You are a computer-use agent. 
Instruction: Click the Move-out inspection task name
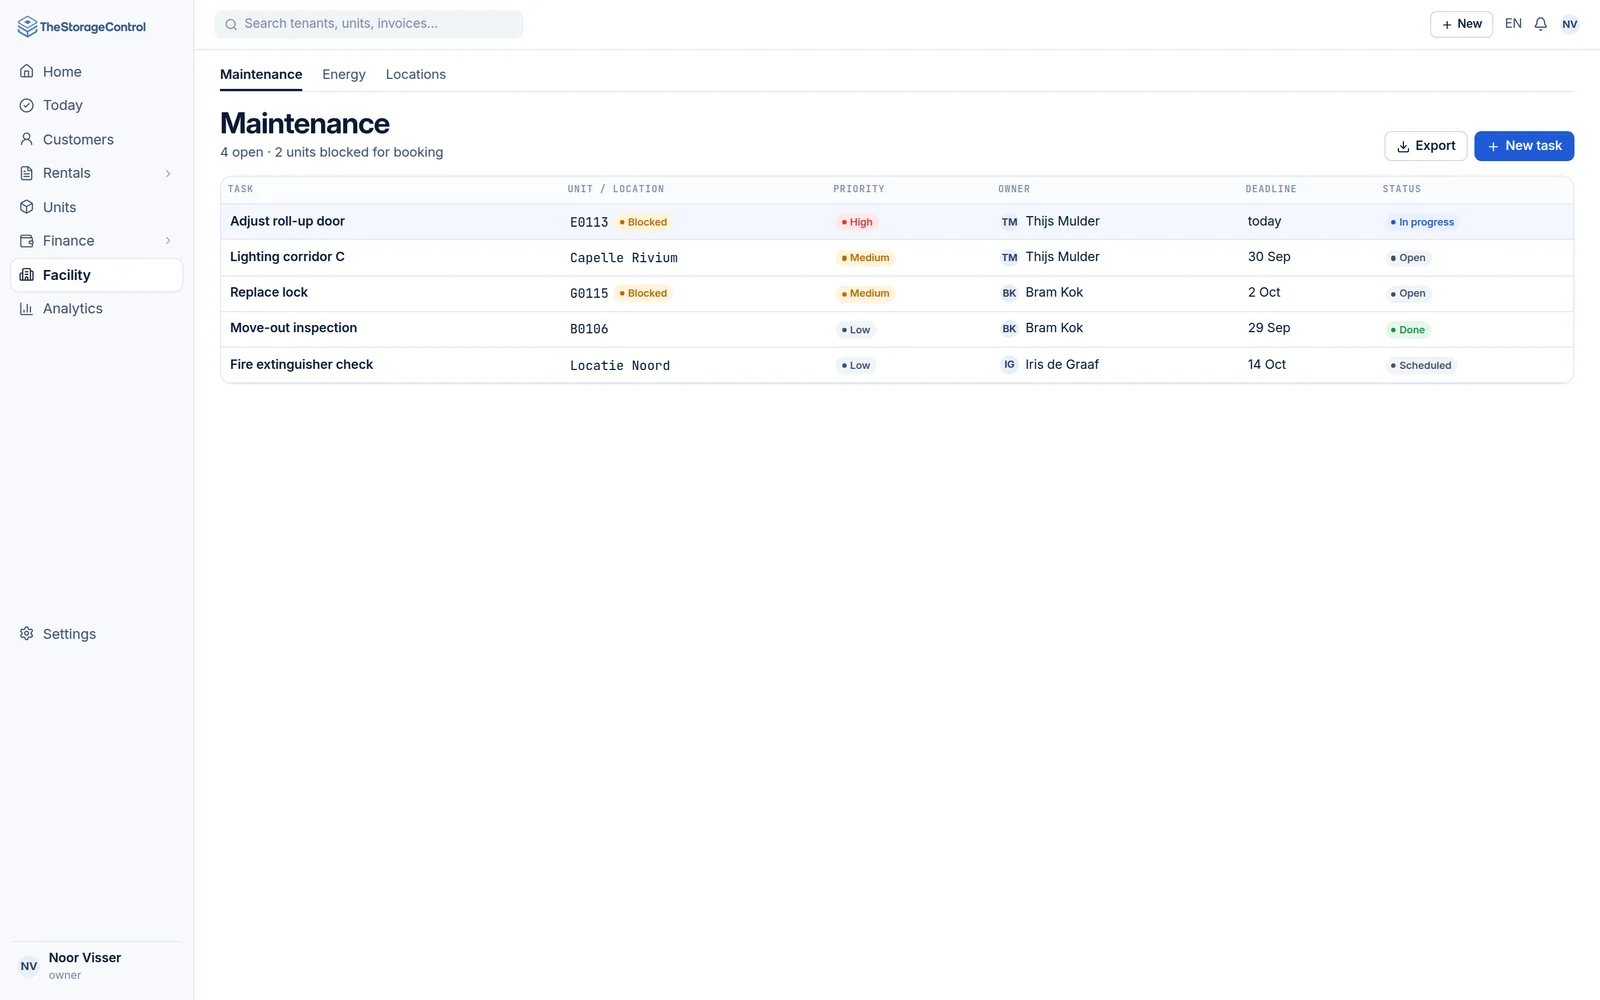tap(293, 328)
